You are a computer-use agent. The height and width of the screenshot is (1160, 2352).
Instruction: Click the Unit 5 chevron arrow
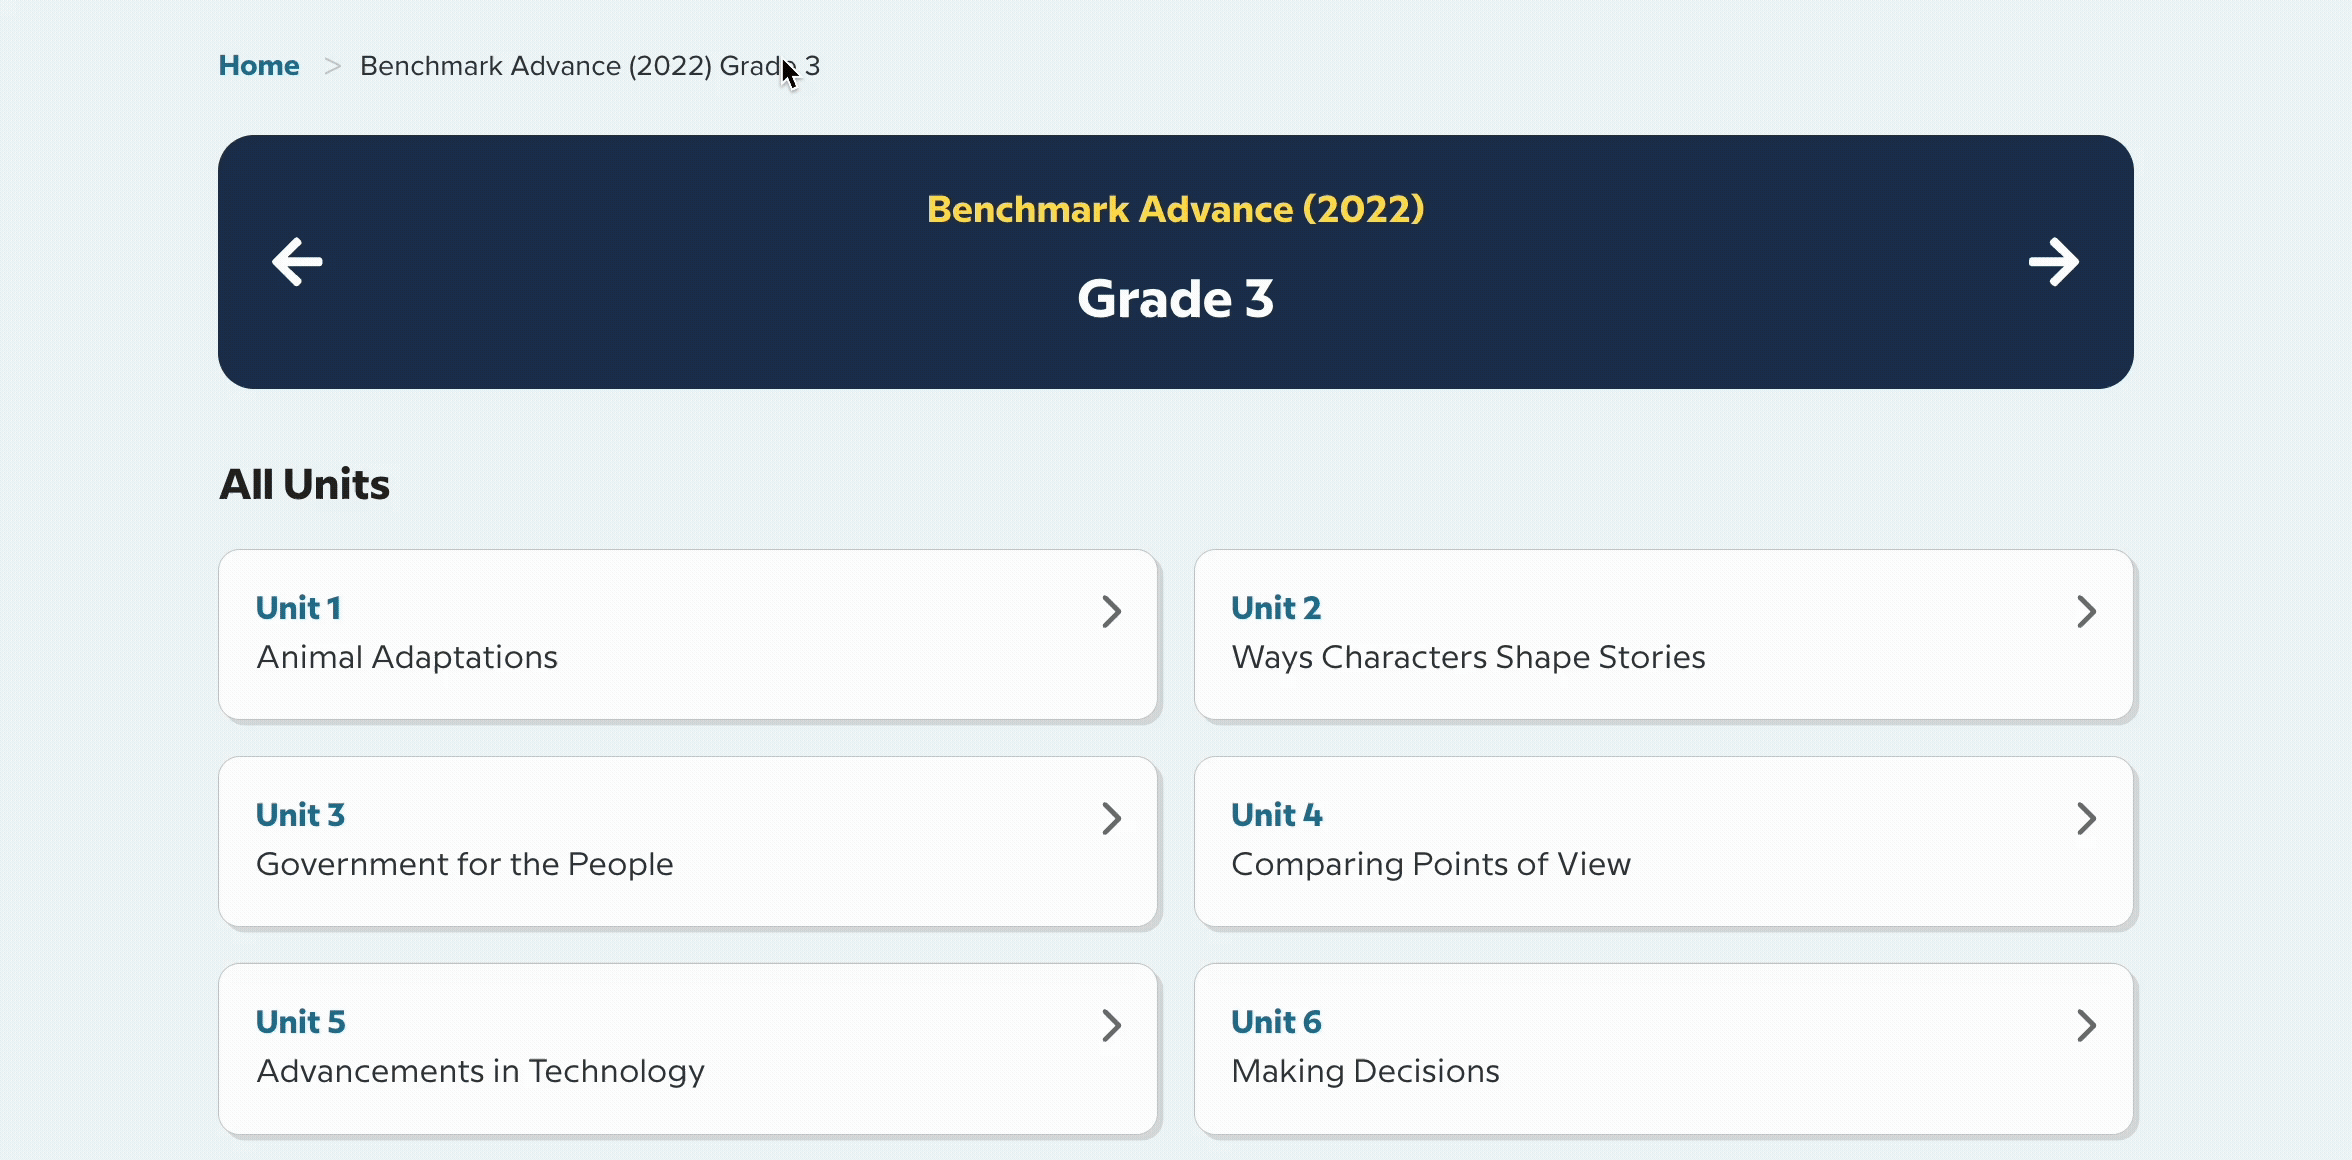(x=1111, y=1026)
